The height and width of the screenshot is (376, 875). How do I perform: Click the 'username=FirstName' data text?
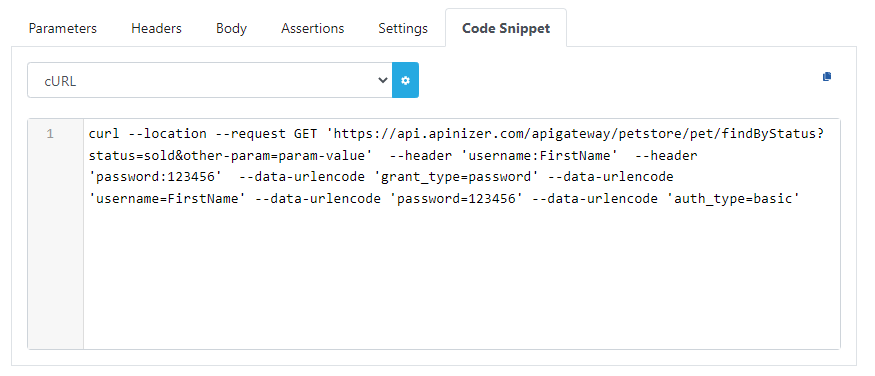167,199
